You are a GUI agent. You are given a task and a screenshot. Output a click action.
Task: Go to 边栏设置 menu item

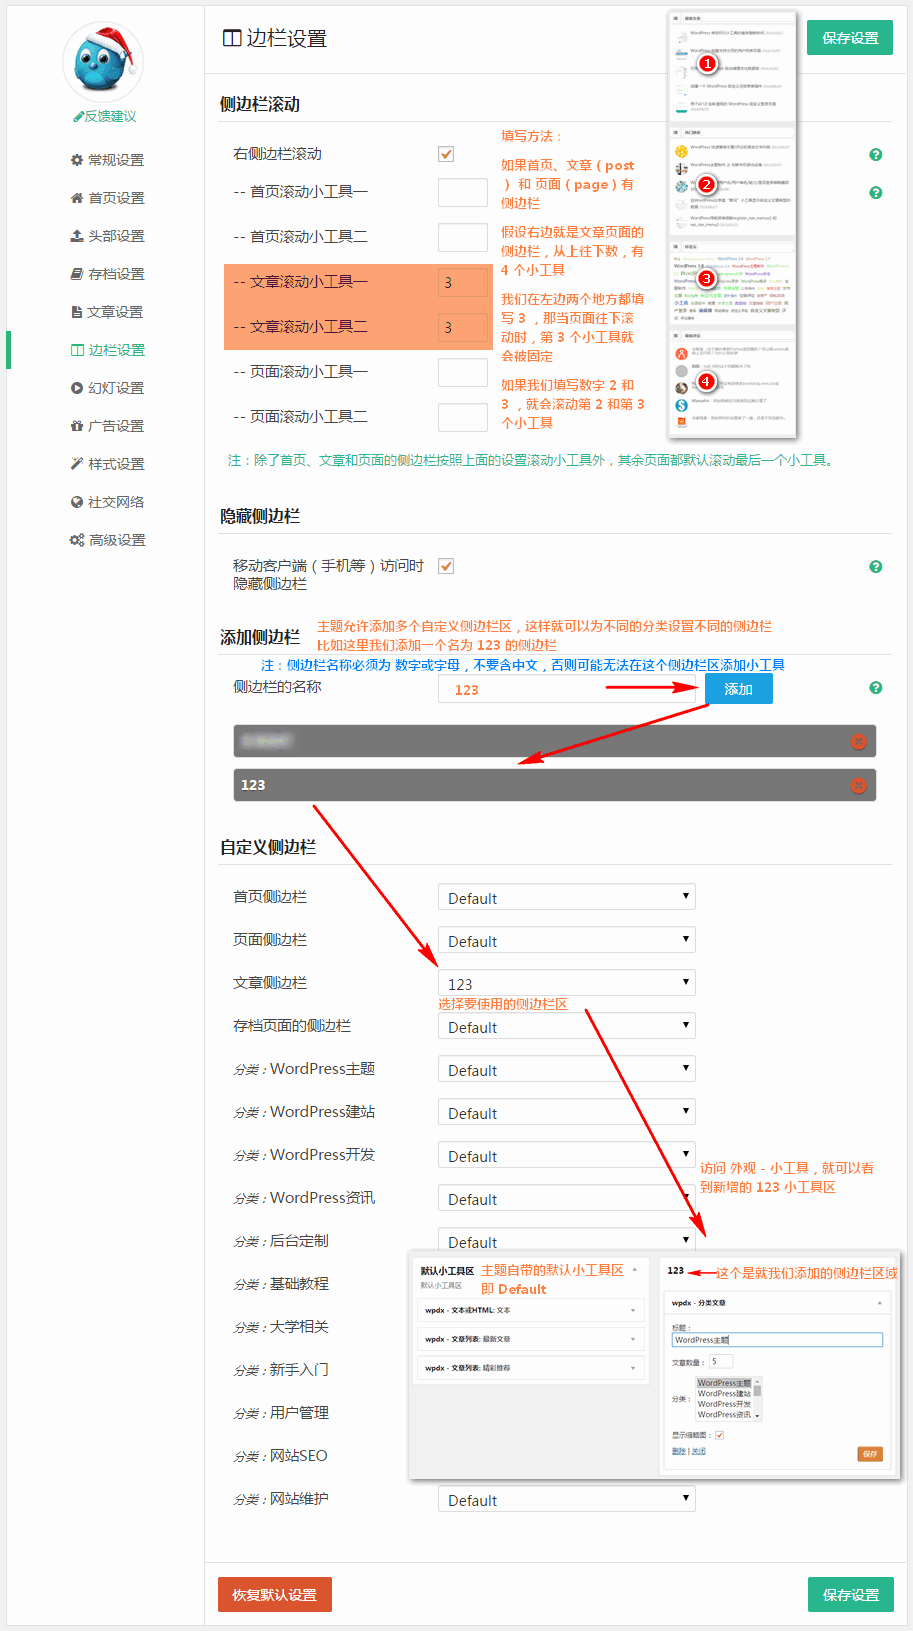tap(108, 350)
